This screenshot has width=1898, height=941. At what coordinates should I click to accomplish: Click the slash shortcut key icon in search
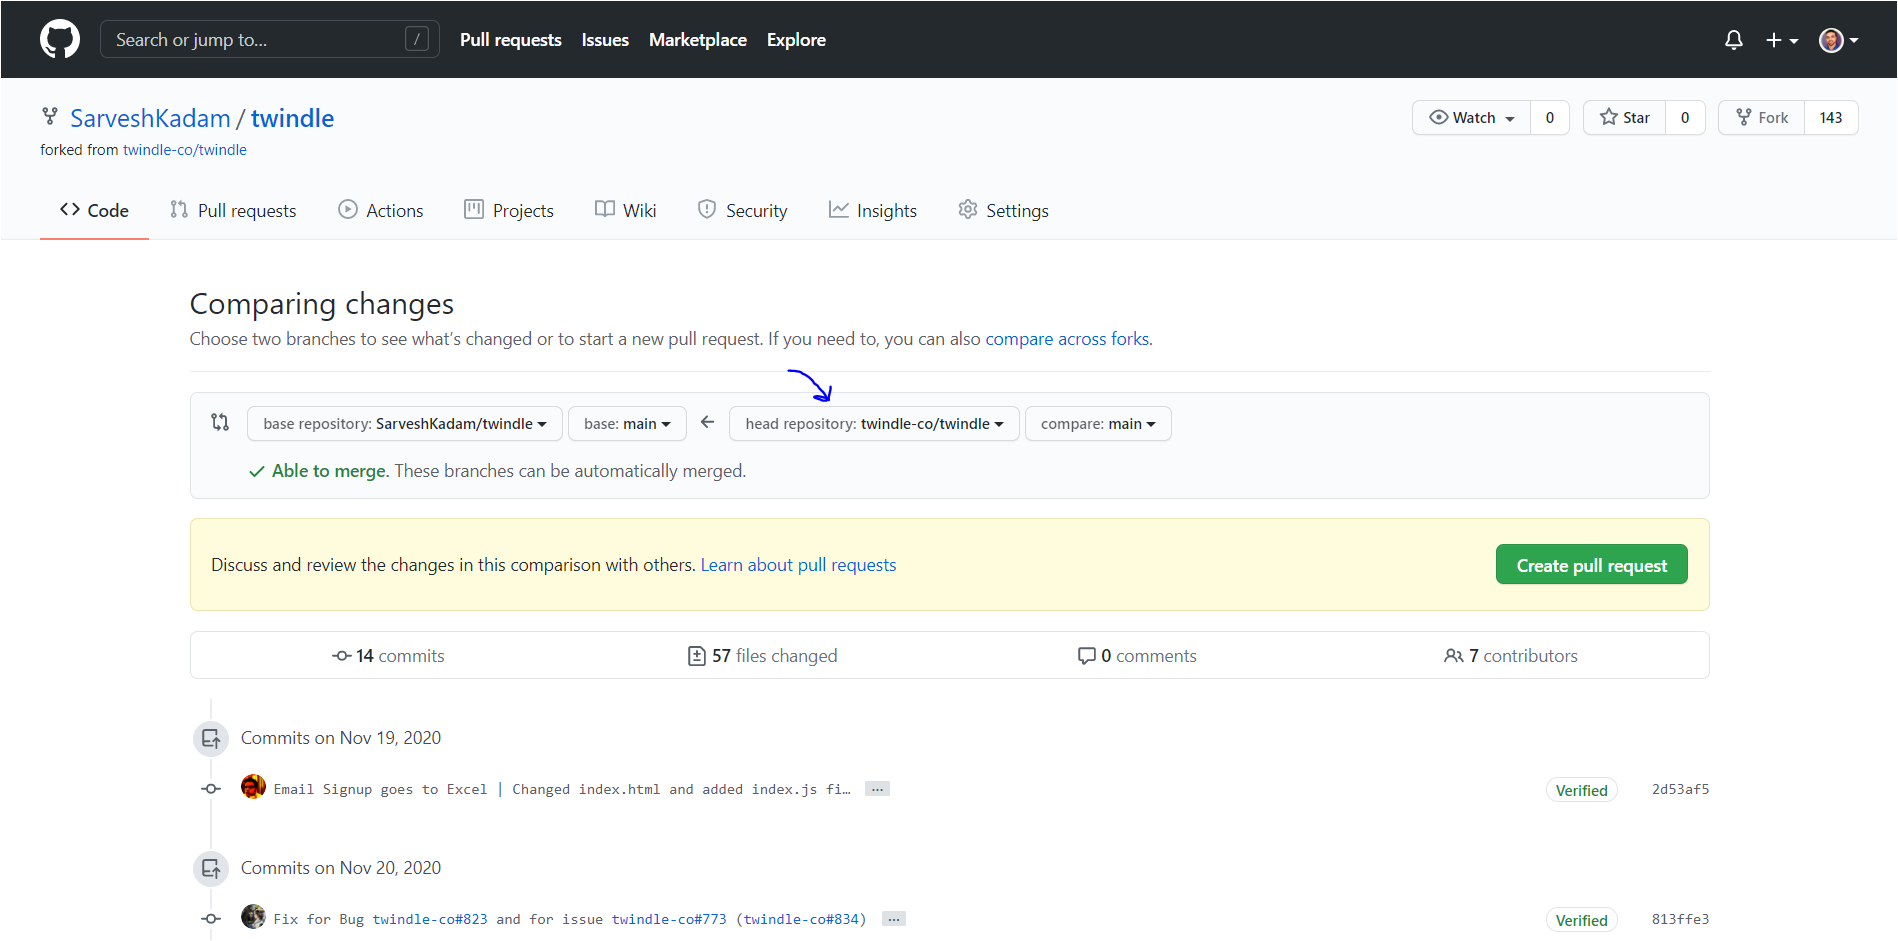417,39
